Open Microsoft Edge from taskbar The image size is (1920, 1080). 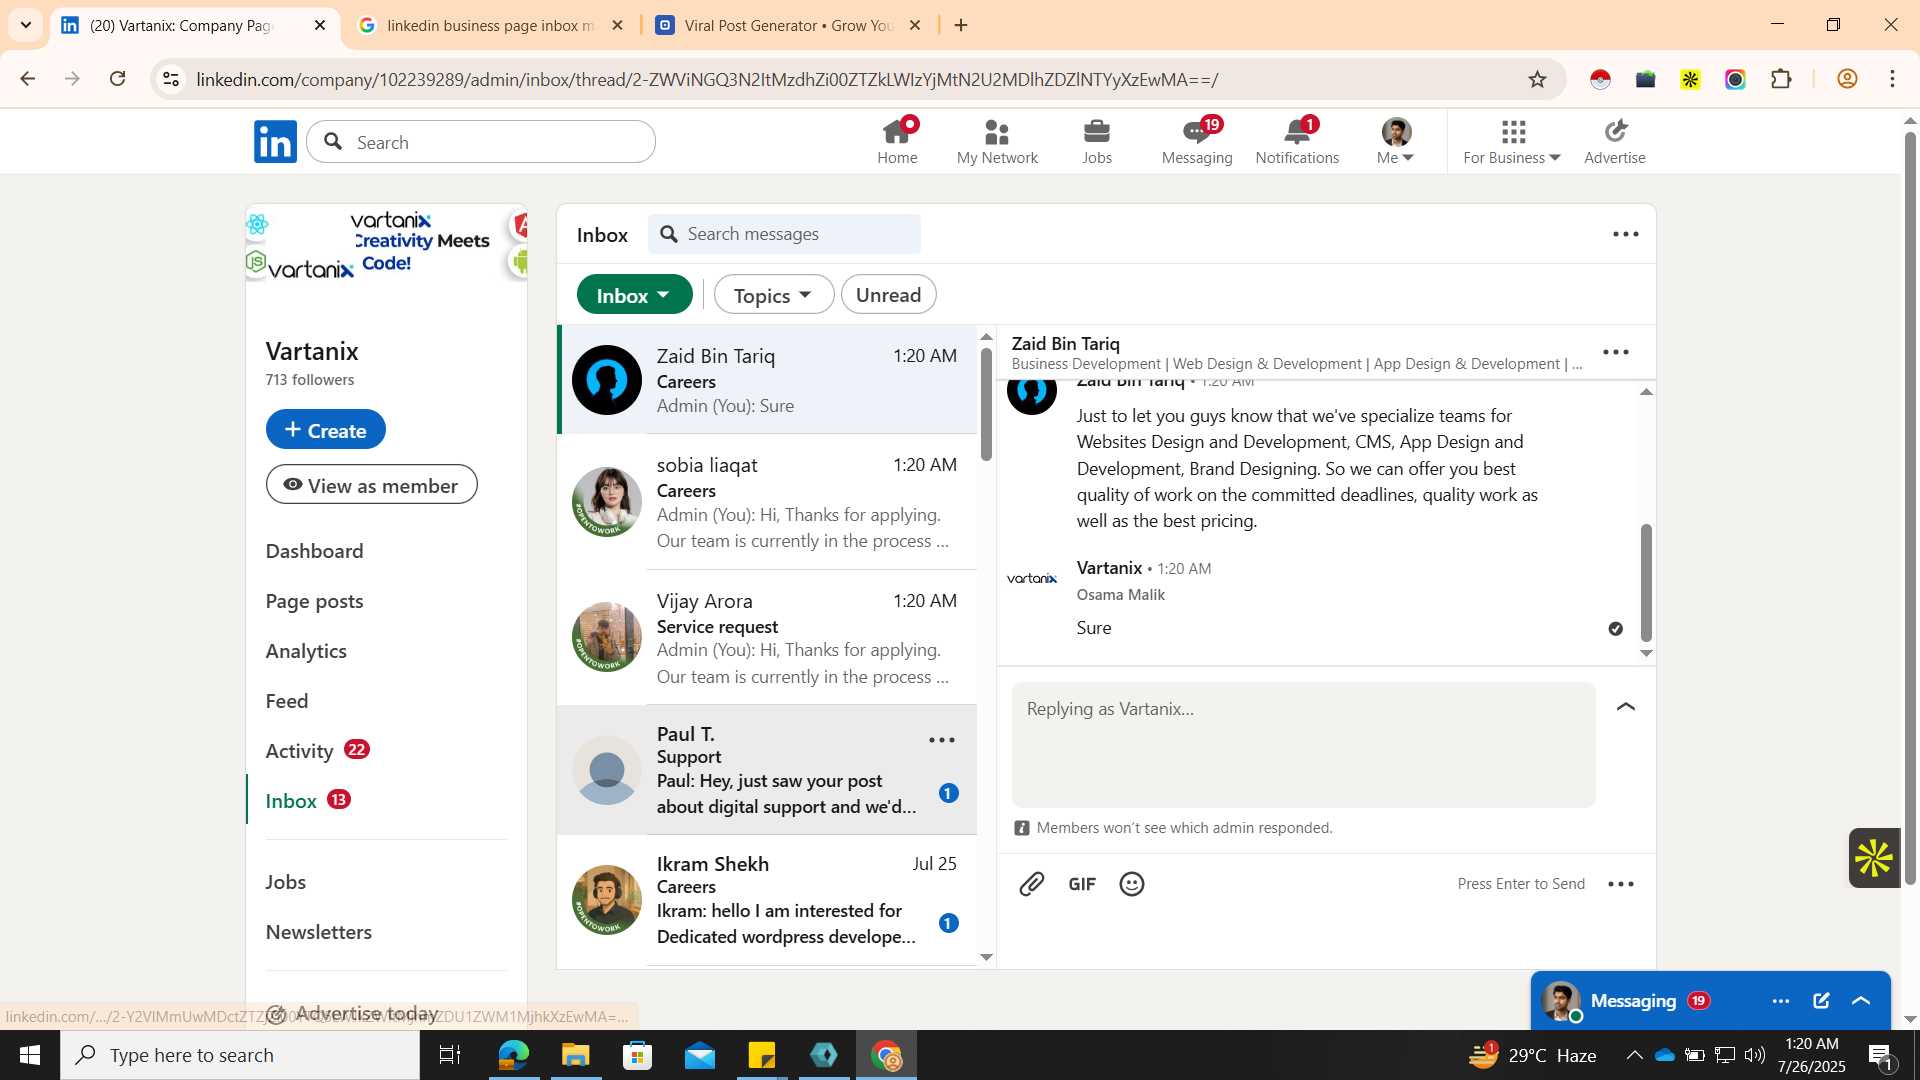point(513,1055)
